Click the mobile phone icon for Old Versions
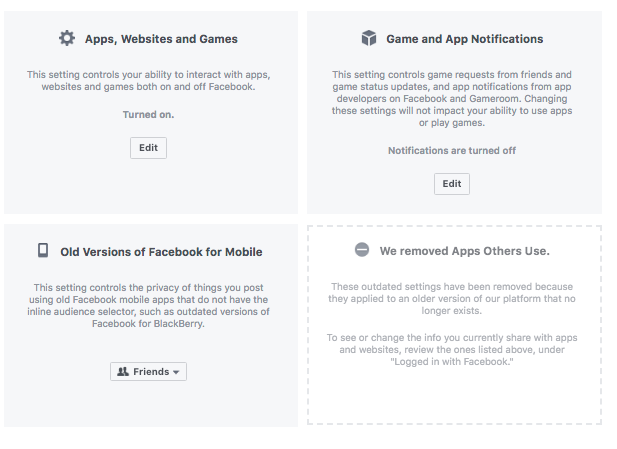617x449 pixels. point(43,250)
